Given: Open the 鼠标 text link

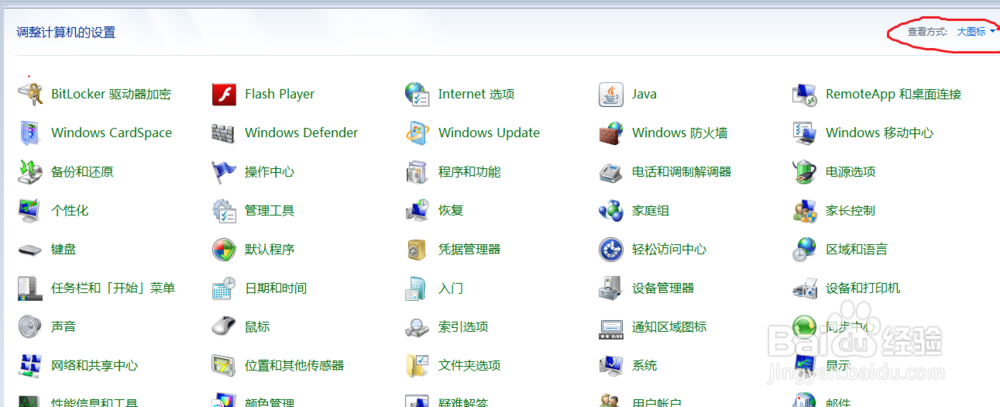Looking at the screenshot, I should [x=257, y=327].
